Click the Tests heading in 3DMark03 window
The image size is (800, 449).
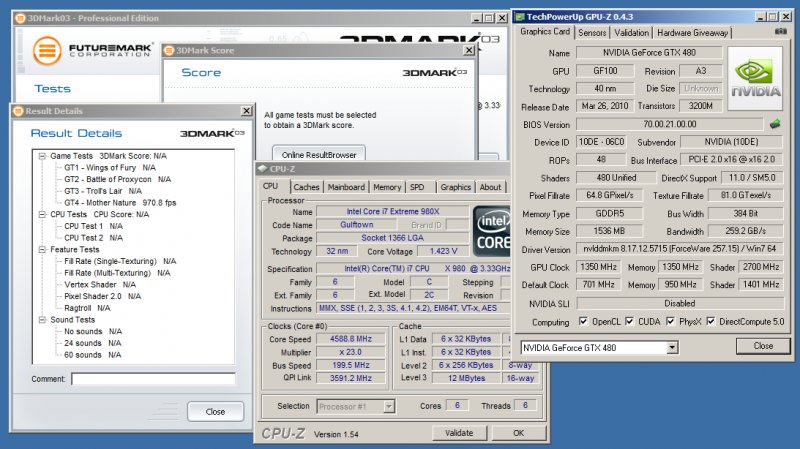click(52, 89)
